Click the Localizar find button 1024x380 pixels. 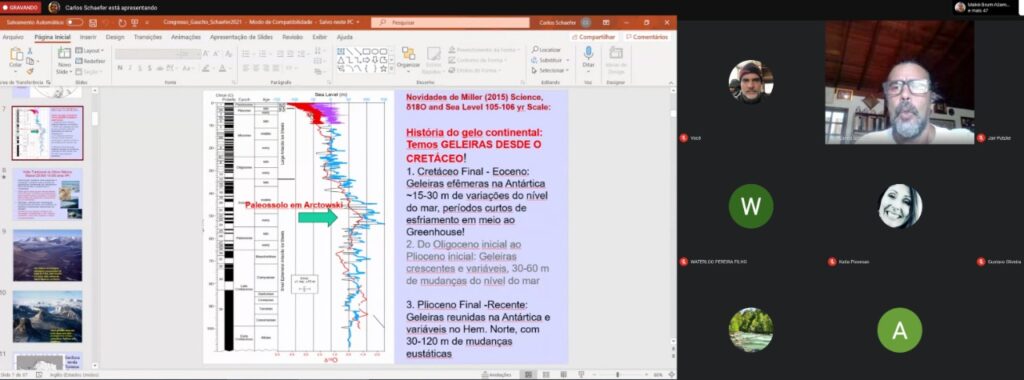point(546,50)
